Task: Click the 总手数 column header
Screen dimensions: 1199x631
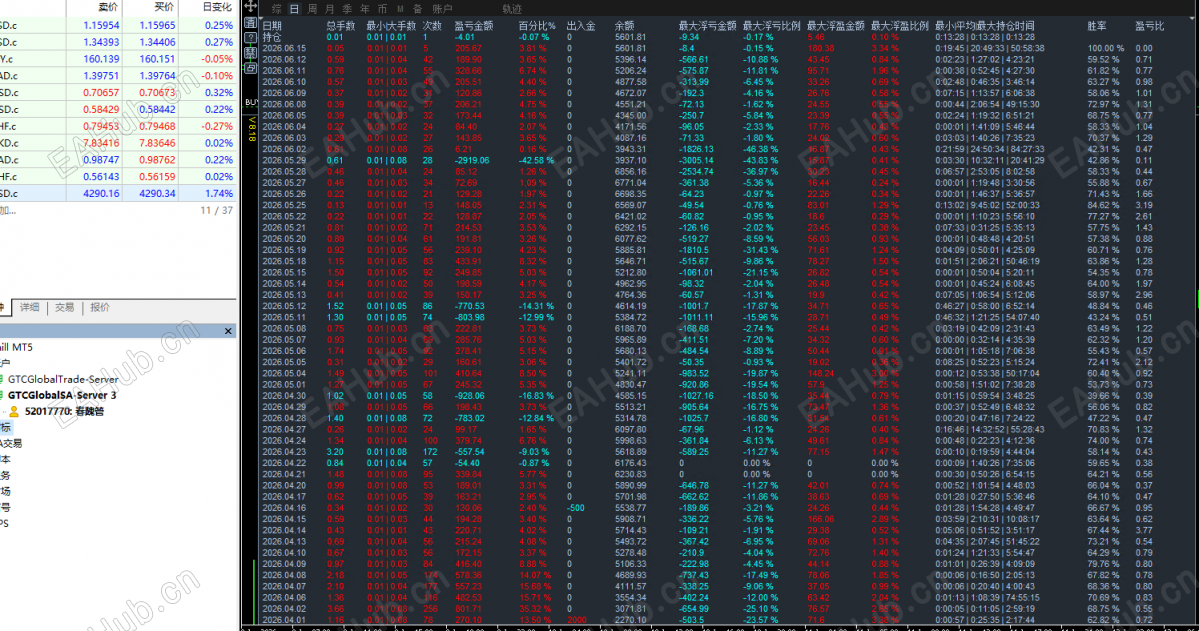Action: pyautogui.click(x=340, y=26)
